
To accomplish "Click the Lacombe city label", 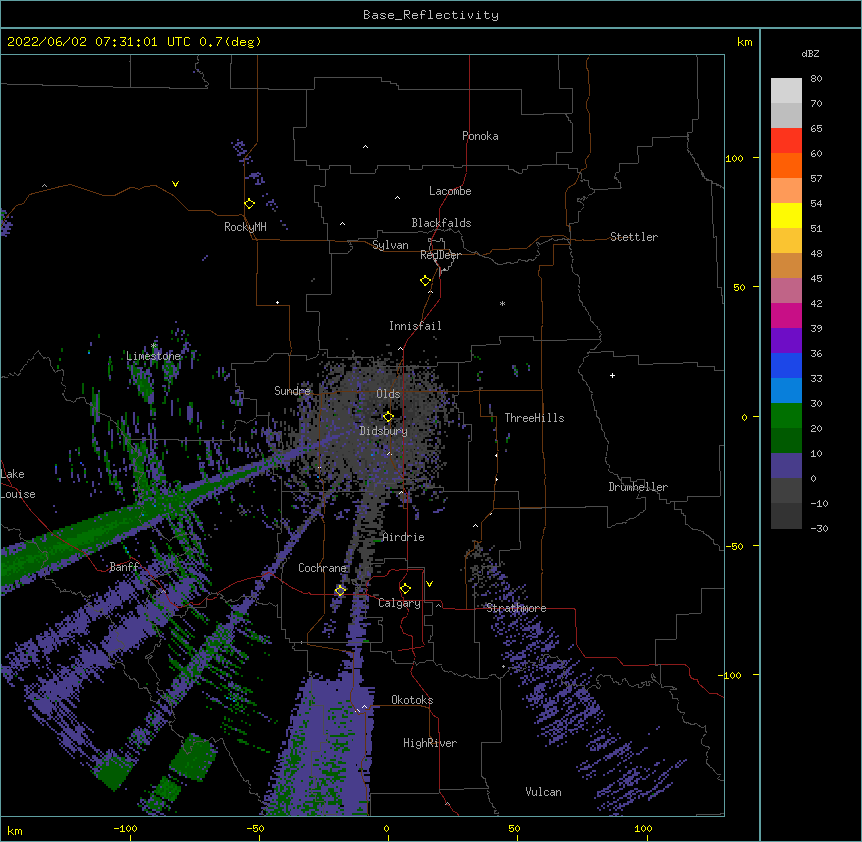I will click(x=450, y=191).
